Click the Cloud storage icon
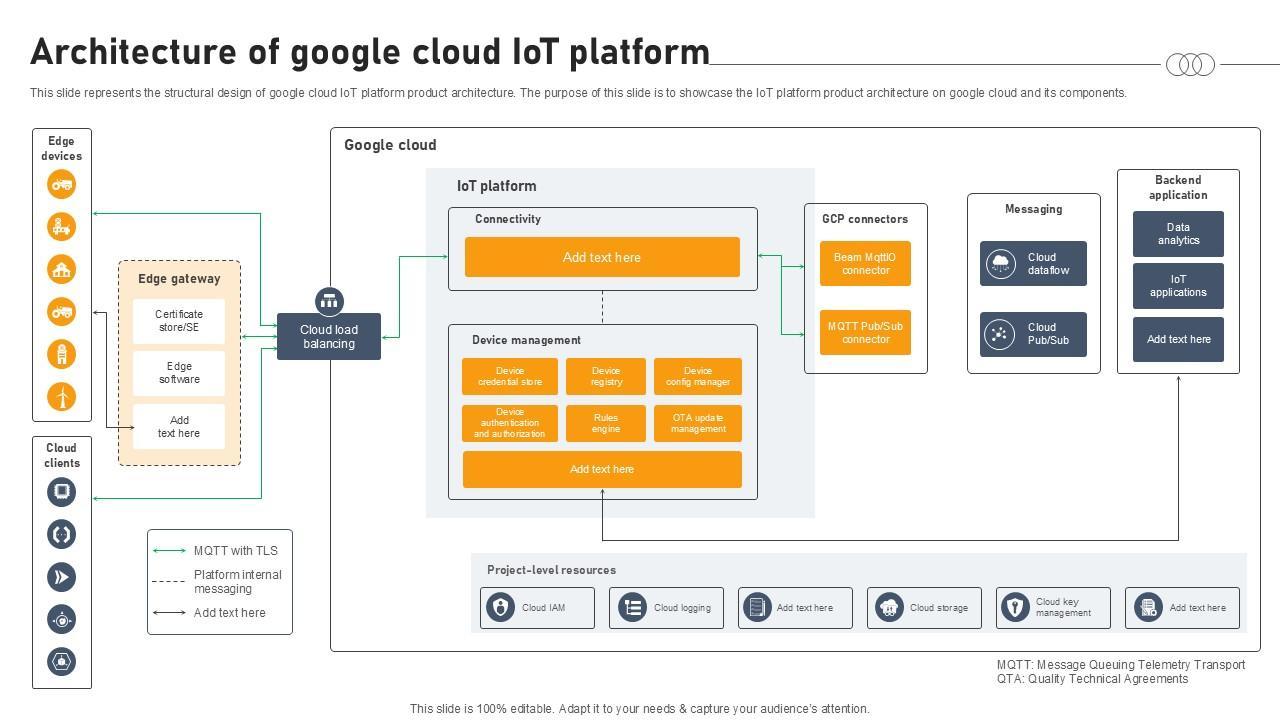The width and height of the screenshot is (1280, 720). click(888, 607)
